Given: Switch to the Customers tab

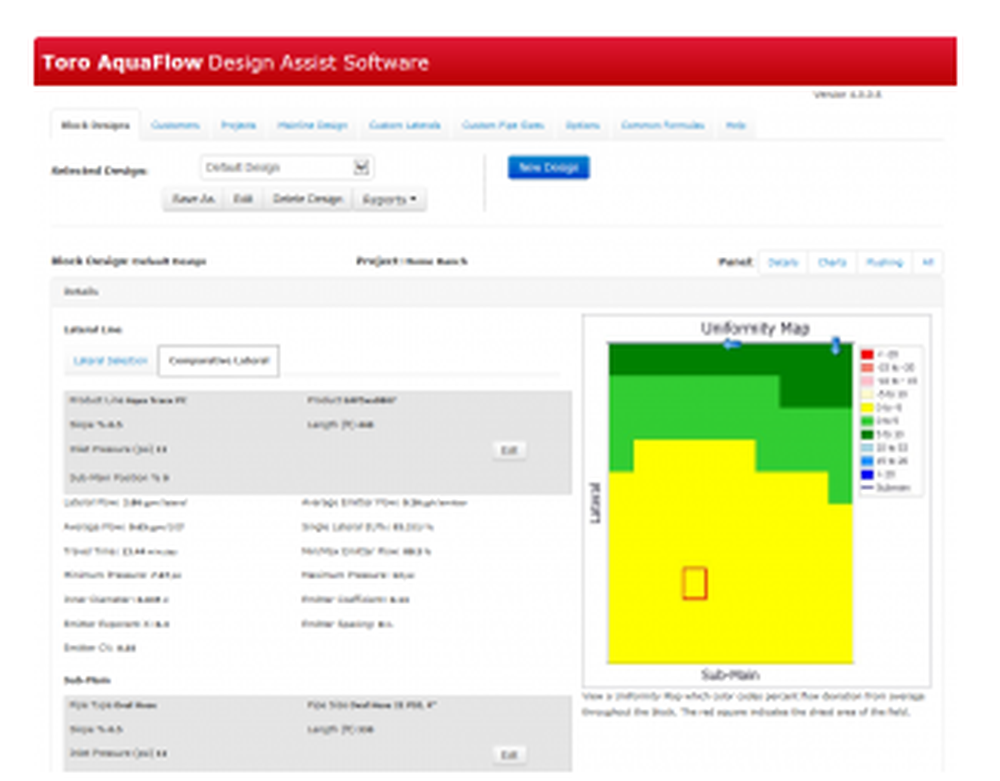Looking at the screenshot, I should (x=175, y=126).
